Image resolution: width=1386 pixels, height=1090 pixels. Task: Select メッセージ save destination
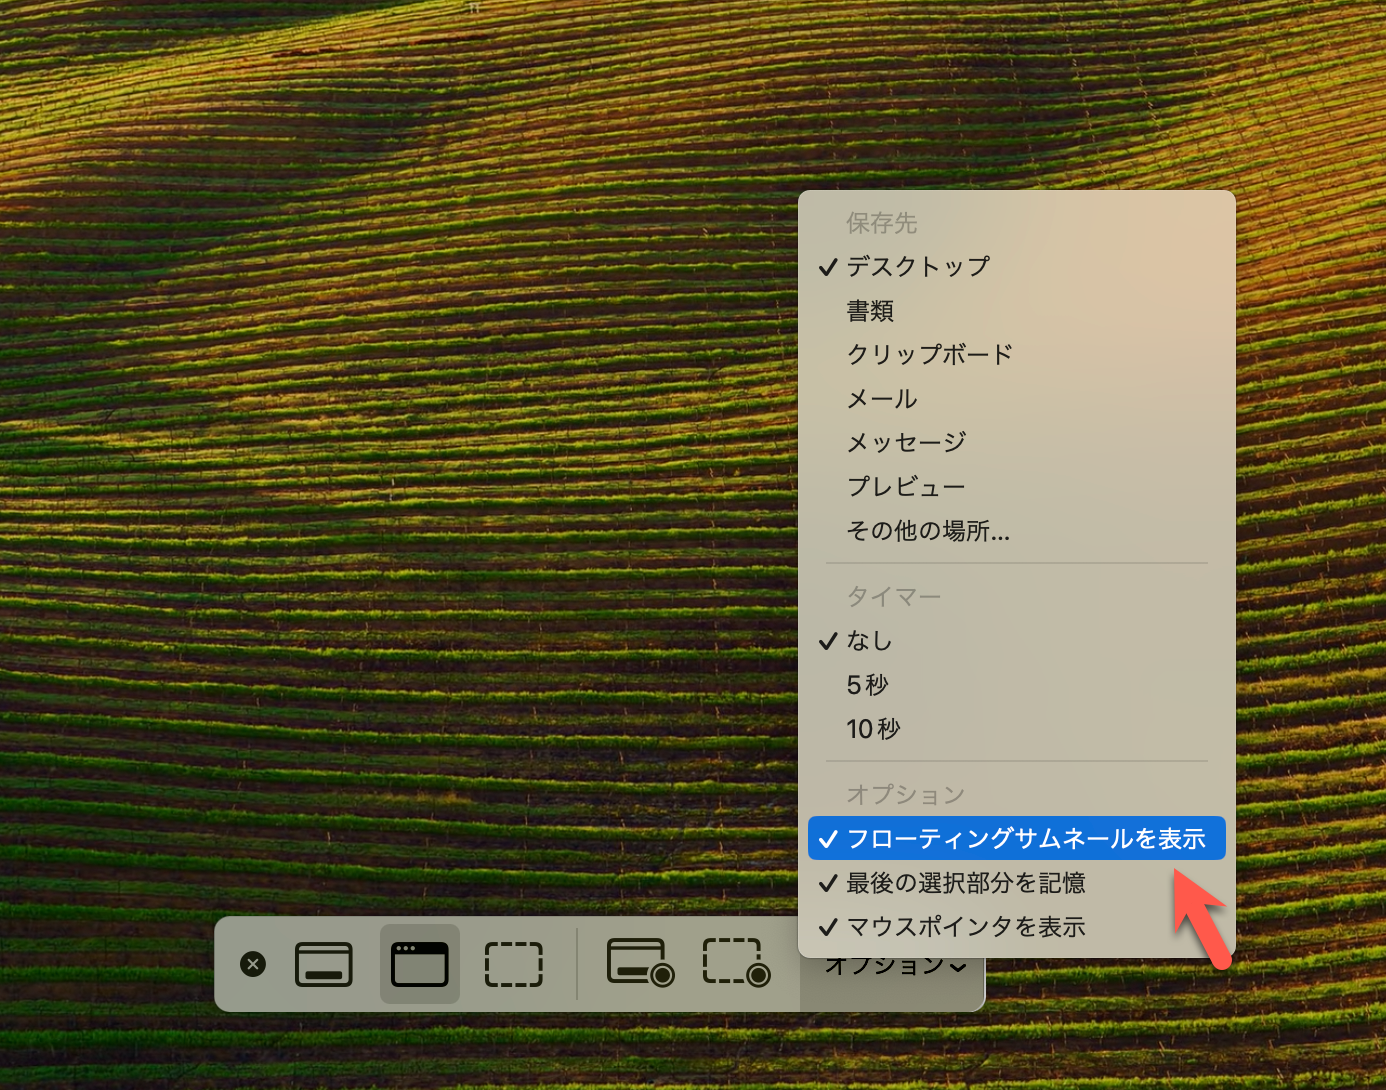coord(905,442)
